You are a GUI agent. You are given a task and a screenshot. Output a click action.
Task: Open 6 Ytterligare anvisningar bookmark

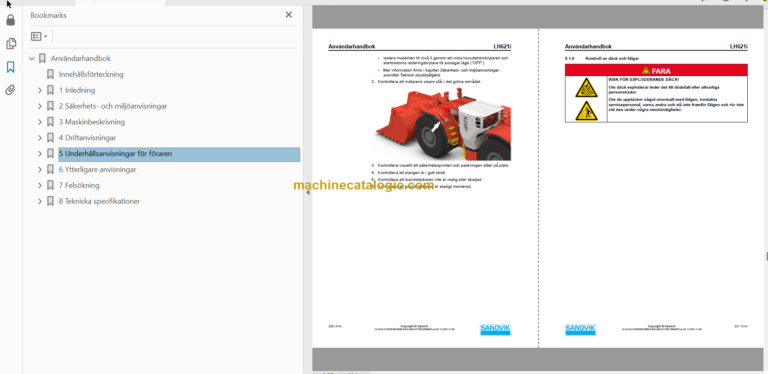(x=97, y=169)
